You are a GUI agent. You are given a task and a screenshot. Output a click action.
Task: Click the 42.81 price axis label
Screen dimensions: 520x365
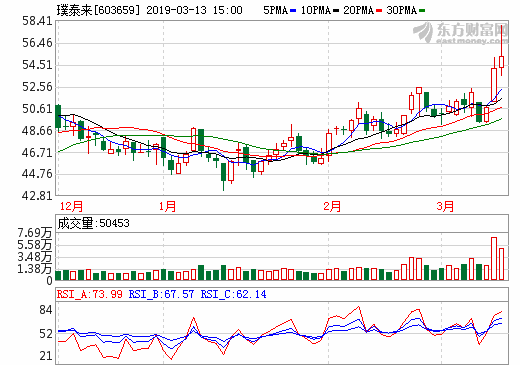click(x=37, y=196)
